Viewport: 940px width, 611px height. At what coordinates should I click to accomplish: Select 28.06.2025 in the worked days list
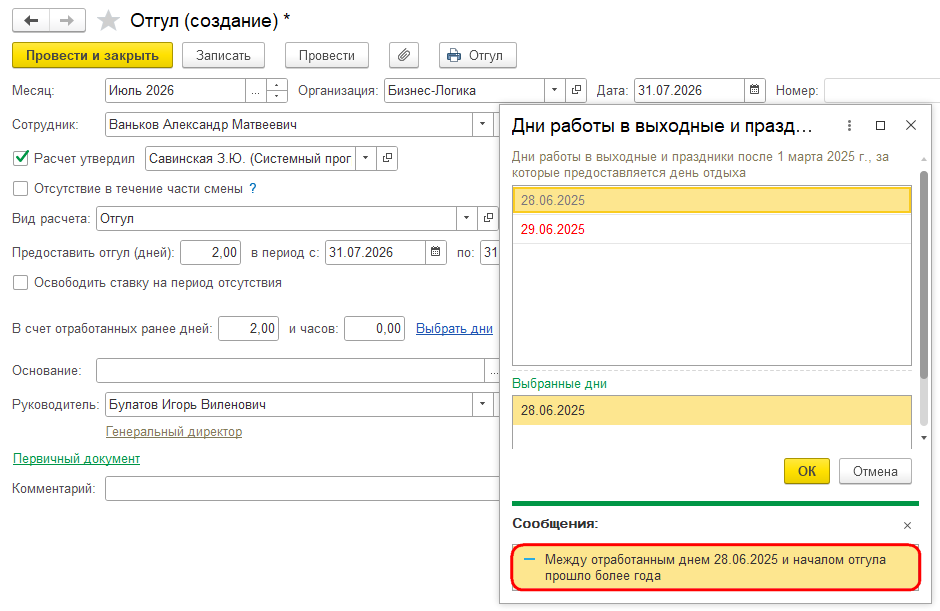[712, 200]
